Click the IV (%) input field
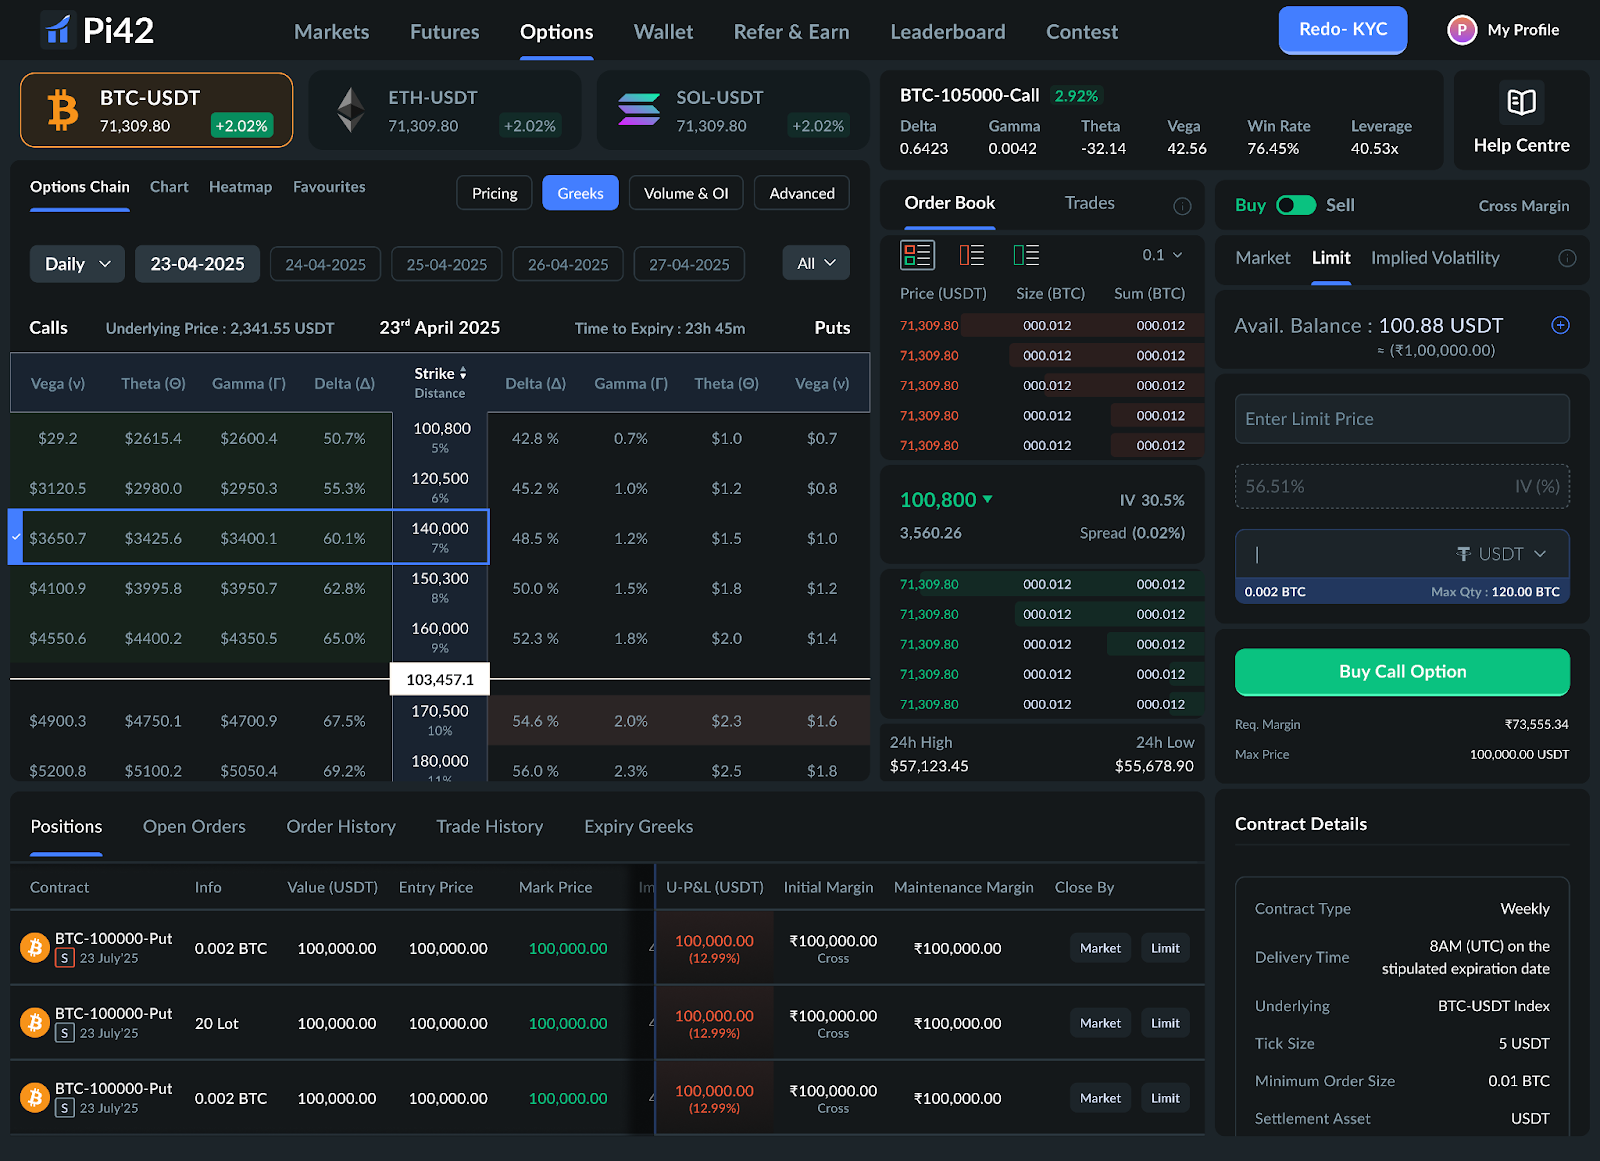Screen dimensions: 1600x1161 click(x=1402, y=487)
